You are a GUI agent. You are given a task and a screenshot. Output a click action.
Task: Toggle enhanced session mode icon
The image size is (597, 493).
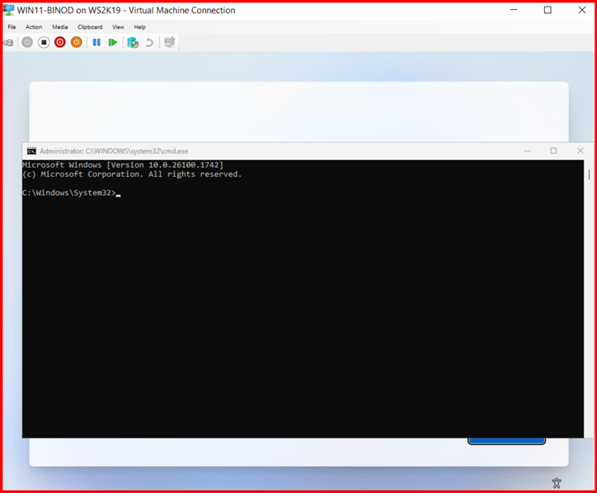[169, 42]
